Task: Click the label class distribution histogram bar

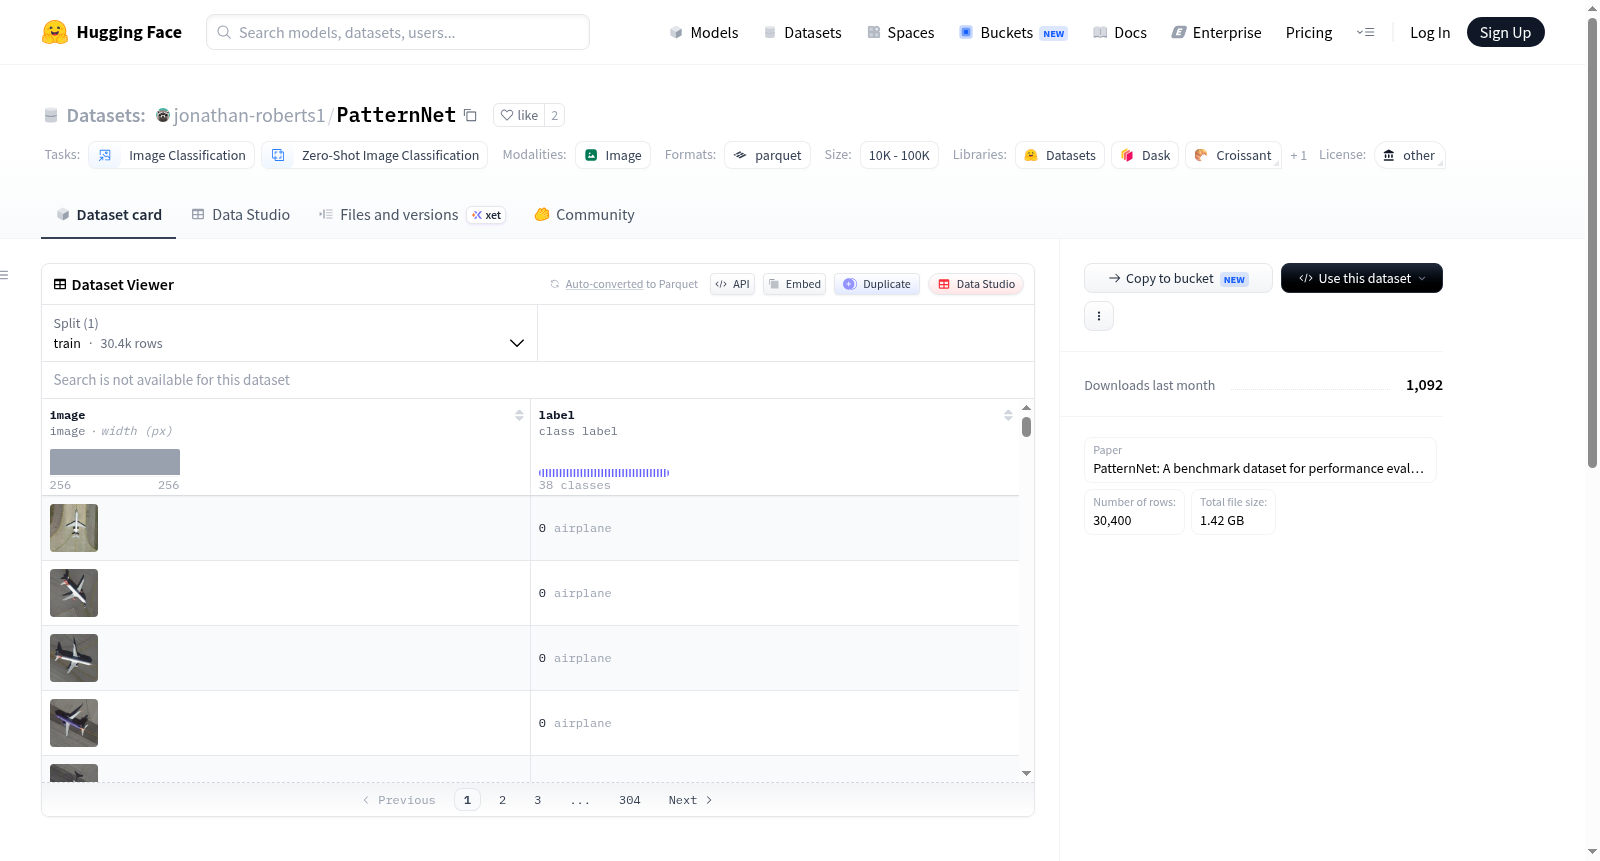Action: click(604, 473)
